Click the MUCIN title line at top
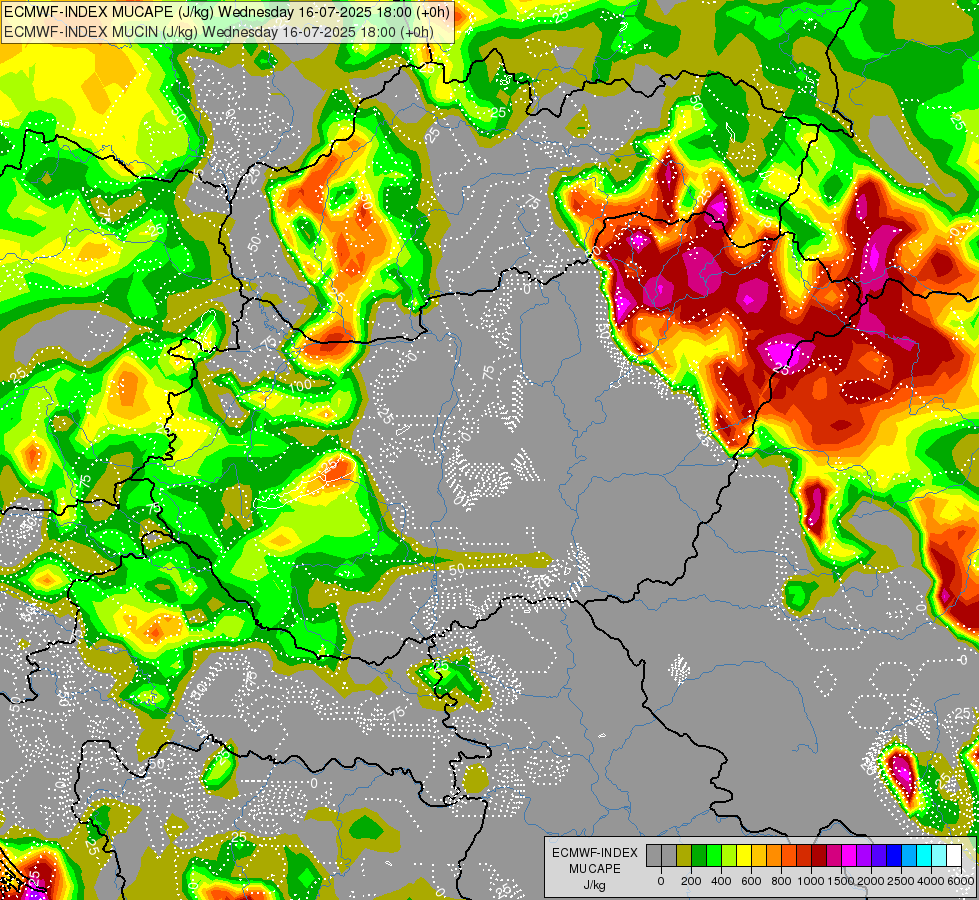Viewport: 979px width, 900px height. click(219, 32)
